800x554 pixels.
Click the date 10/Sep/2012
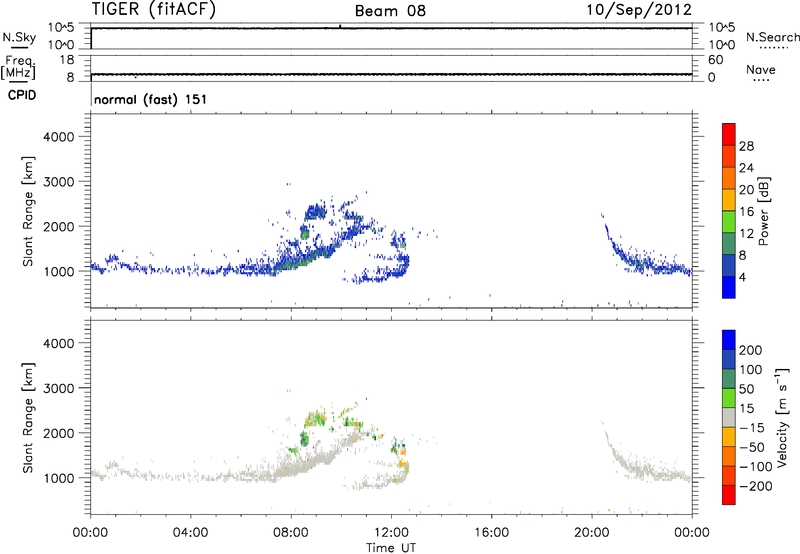[x=639, y=10]
